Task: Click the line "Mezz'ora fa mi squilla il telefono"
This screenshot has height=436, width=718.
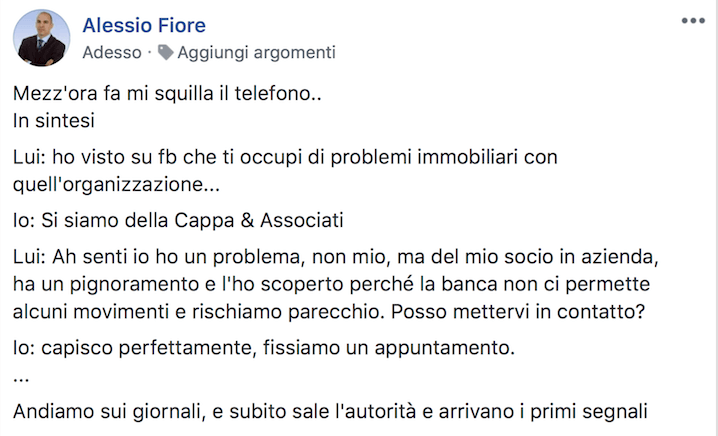Action: pos(169,95)
